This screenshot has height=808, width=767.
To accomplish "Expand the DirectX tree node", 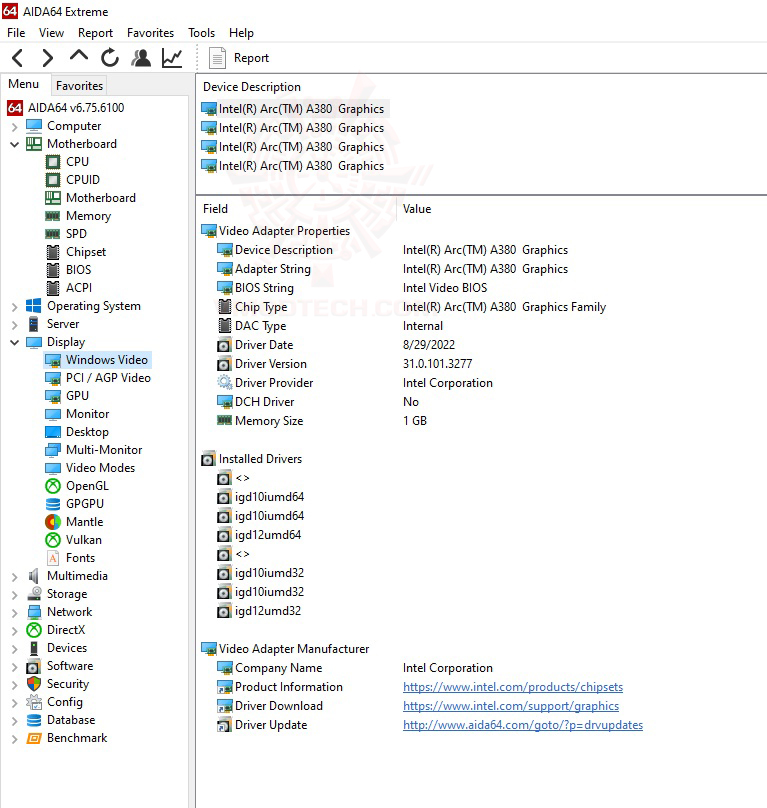I will point(14,631).
